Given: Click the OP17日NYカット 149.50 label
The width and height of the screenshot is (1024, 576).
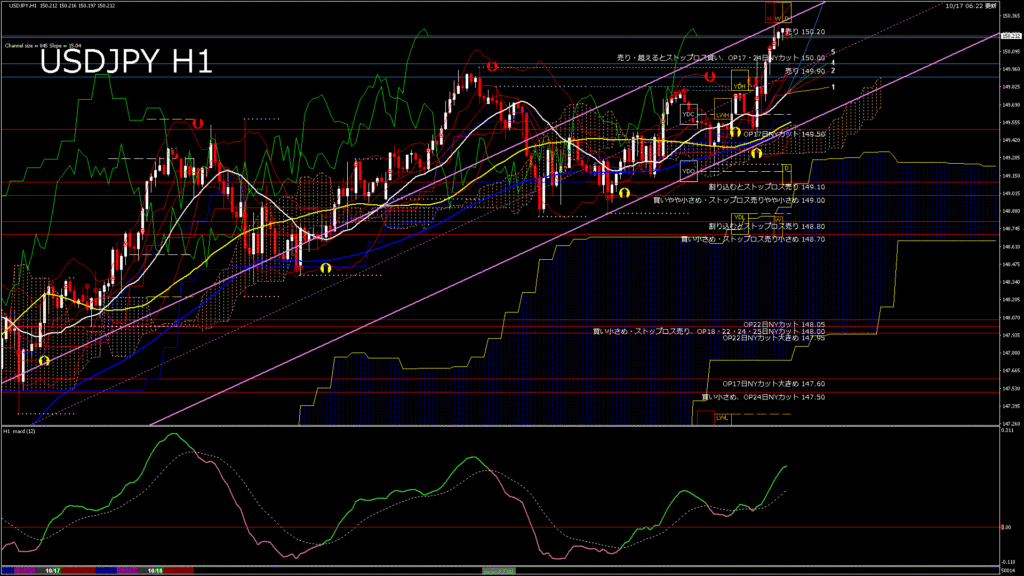Looking at the screenshot, I should click(784, 134).
